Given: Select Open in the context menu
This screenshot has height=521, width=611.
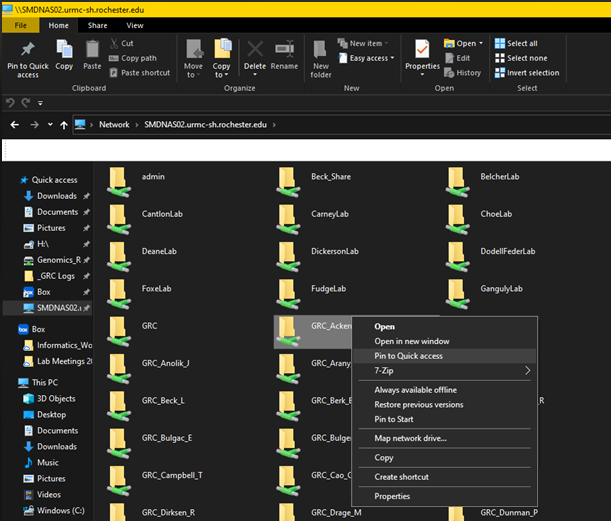Looking at the screenshot, I should (x=444, y=327).
